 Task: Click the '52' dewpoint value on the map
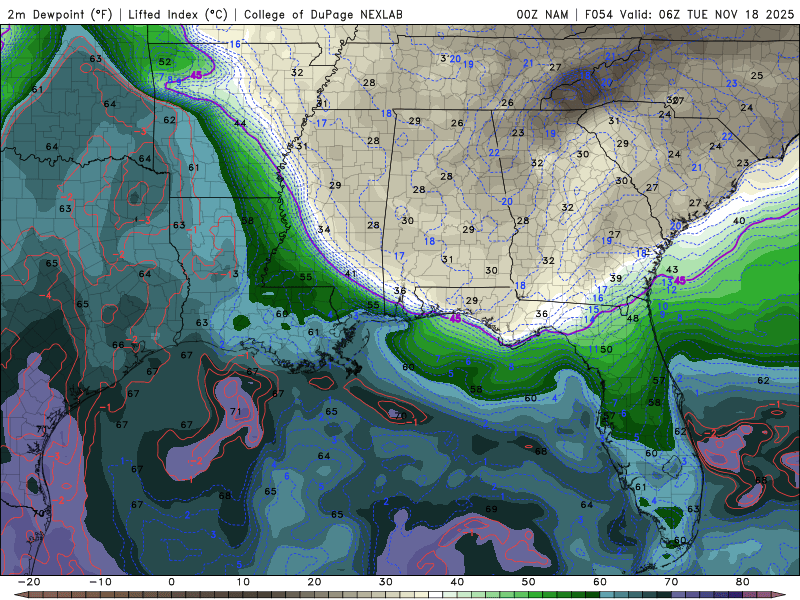coord(165,62)
